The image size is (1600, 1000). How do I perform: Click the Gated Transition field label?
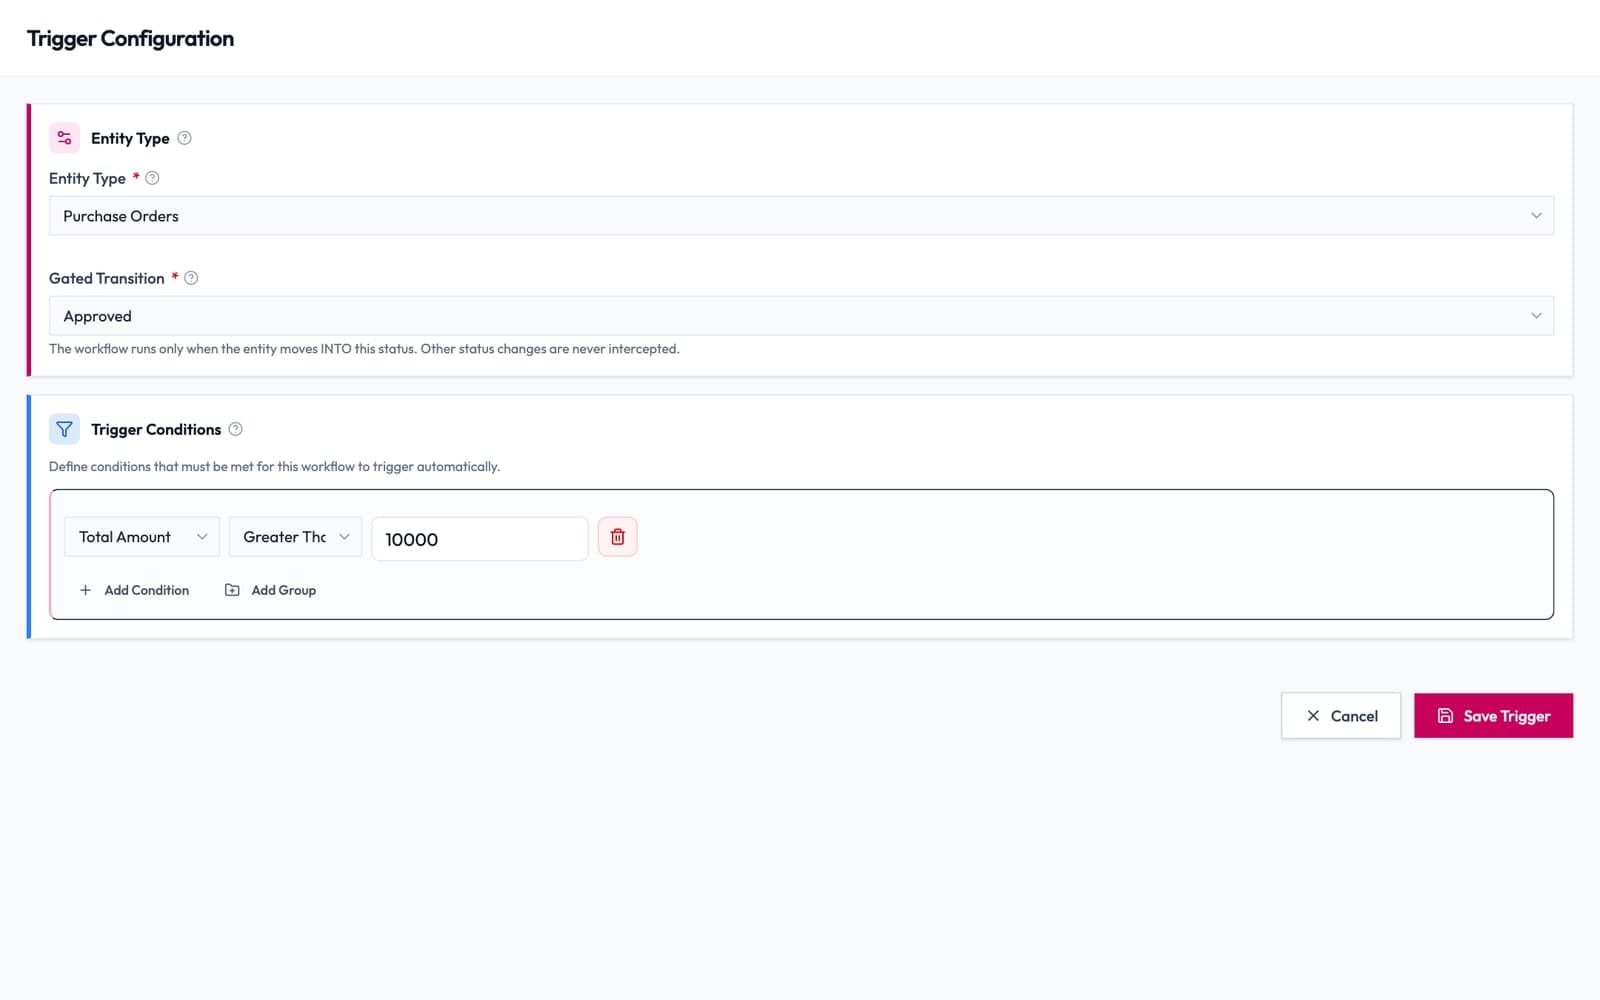click(107, 278)
